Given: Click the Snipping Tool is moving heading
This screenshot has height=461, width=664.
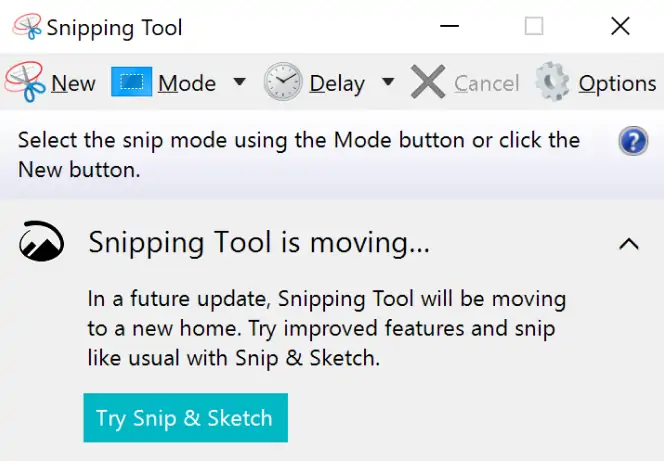Looking at the screenshot, I should coord(259,243).
